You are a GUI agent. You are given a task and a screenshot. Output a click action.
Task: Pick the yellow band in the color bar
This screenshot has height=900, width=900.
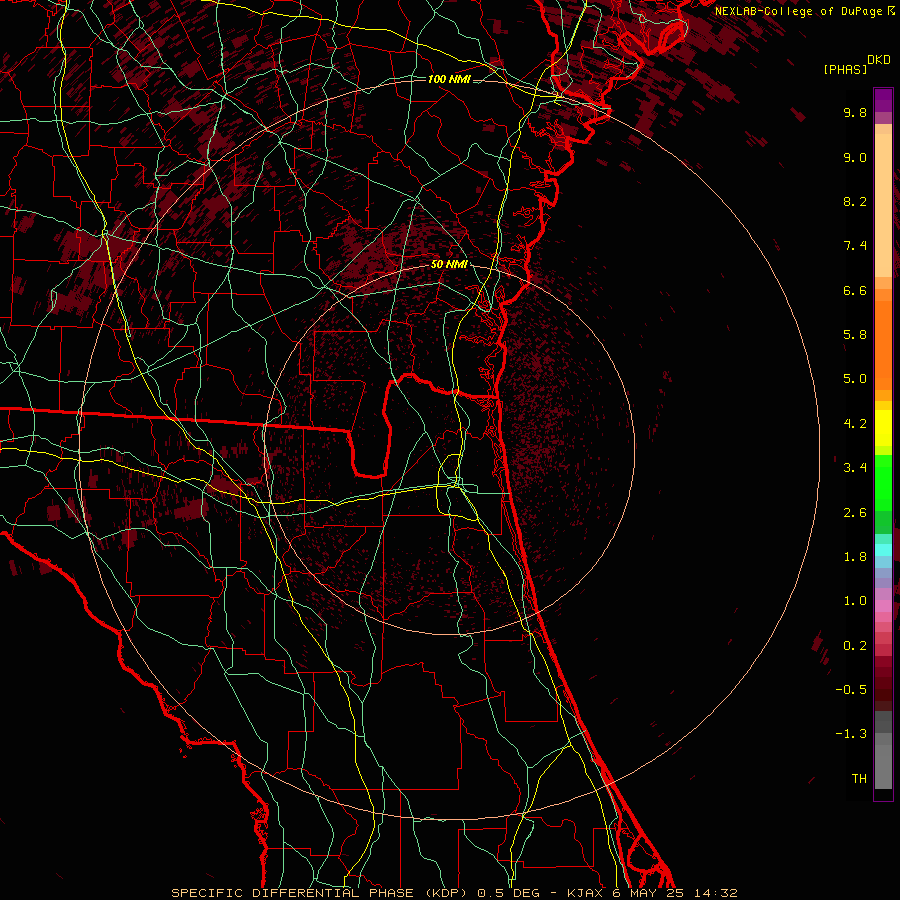883,428
